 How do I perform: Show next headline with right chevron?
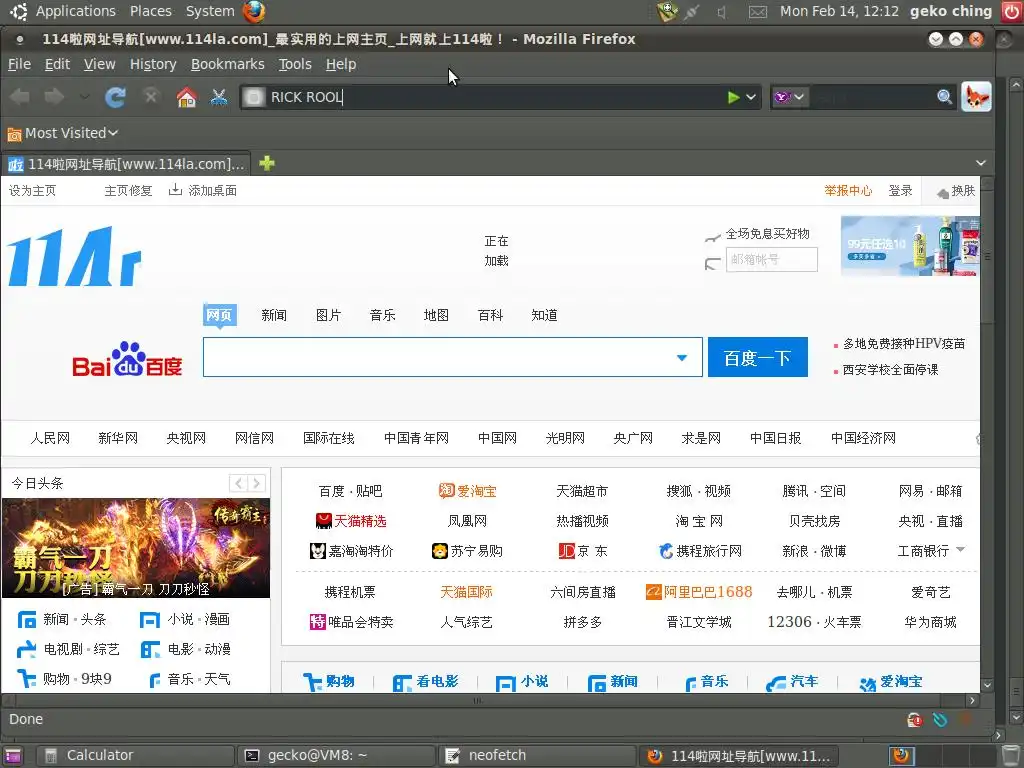click(x=257, y=483)
